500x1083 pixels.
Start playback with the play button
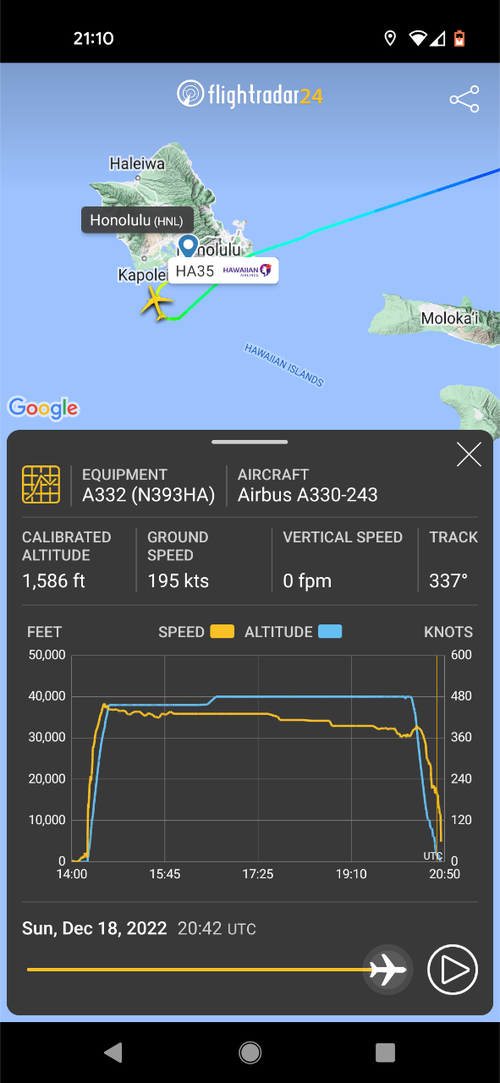click(452, 970)
